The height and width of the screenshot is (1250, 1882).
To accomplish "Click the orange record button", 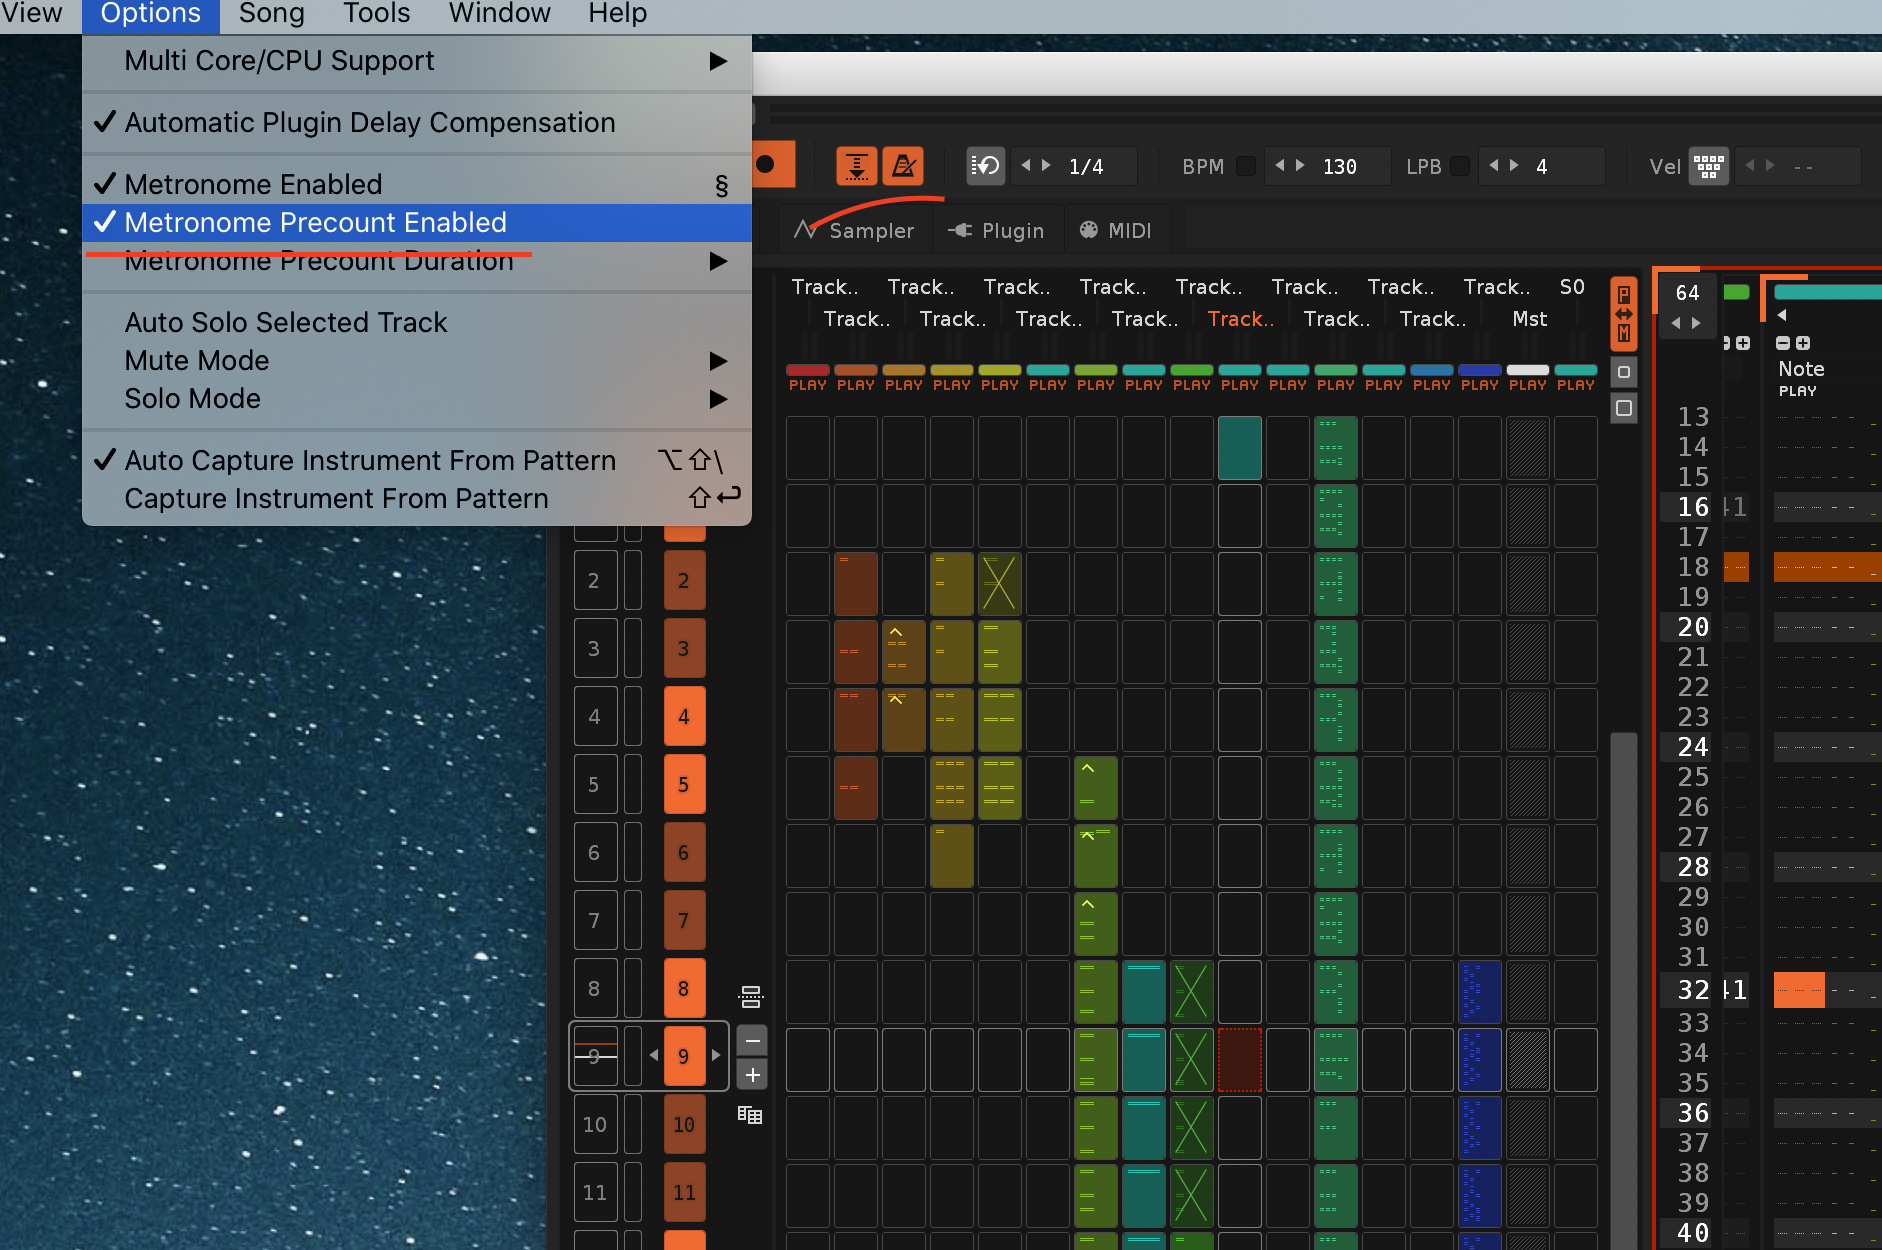I will pos(772,165).
